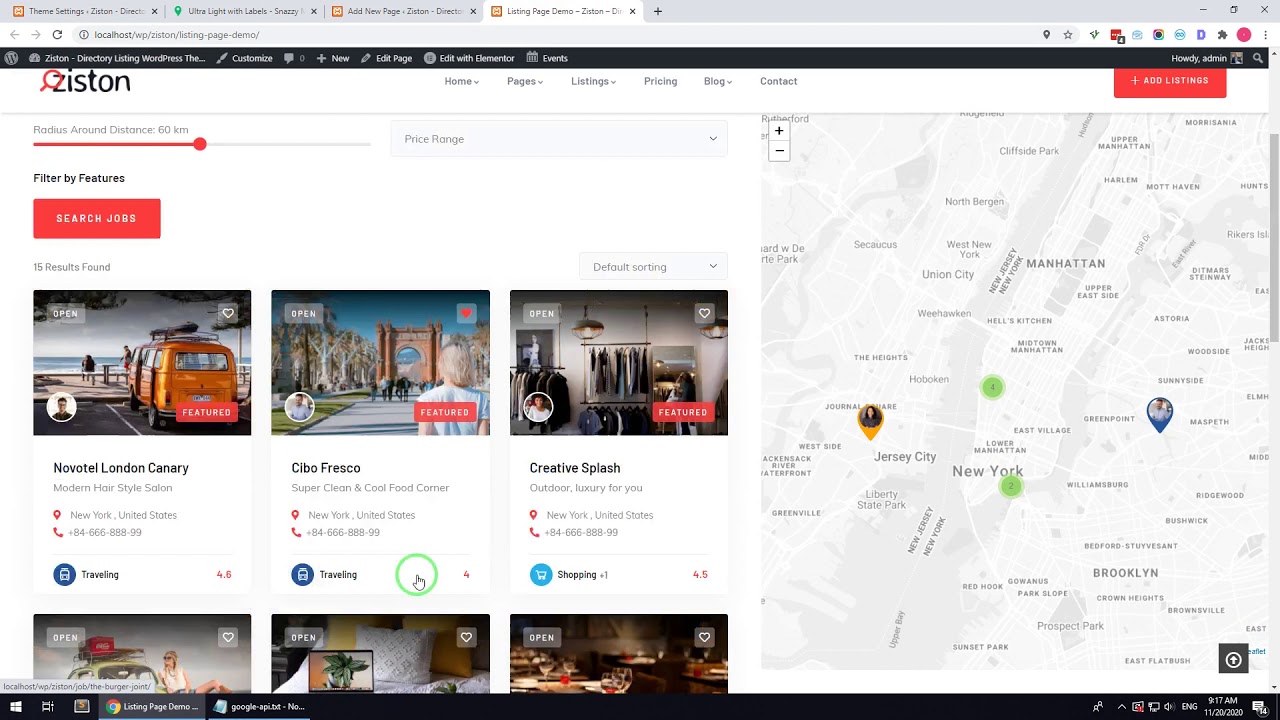
Task: Click the location pin icon in address bar
Action: click(x=1046, y=35)
